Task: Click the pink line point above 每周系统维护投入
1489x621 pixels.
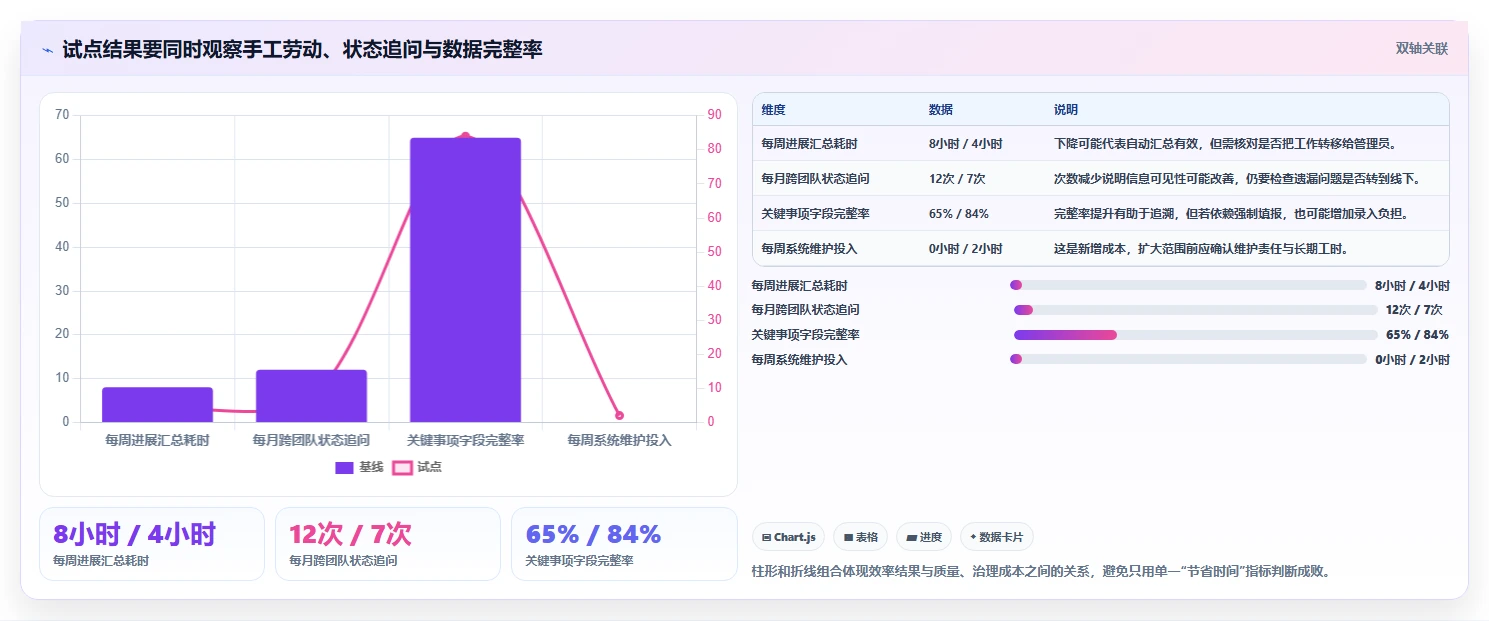Action: [619, 415]
